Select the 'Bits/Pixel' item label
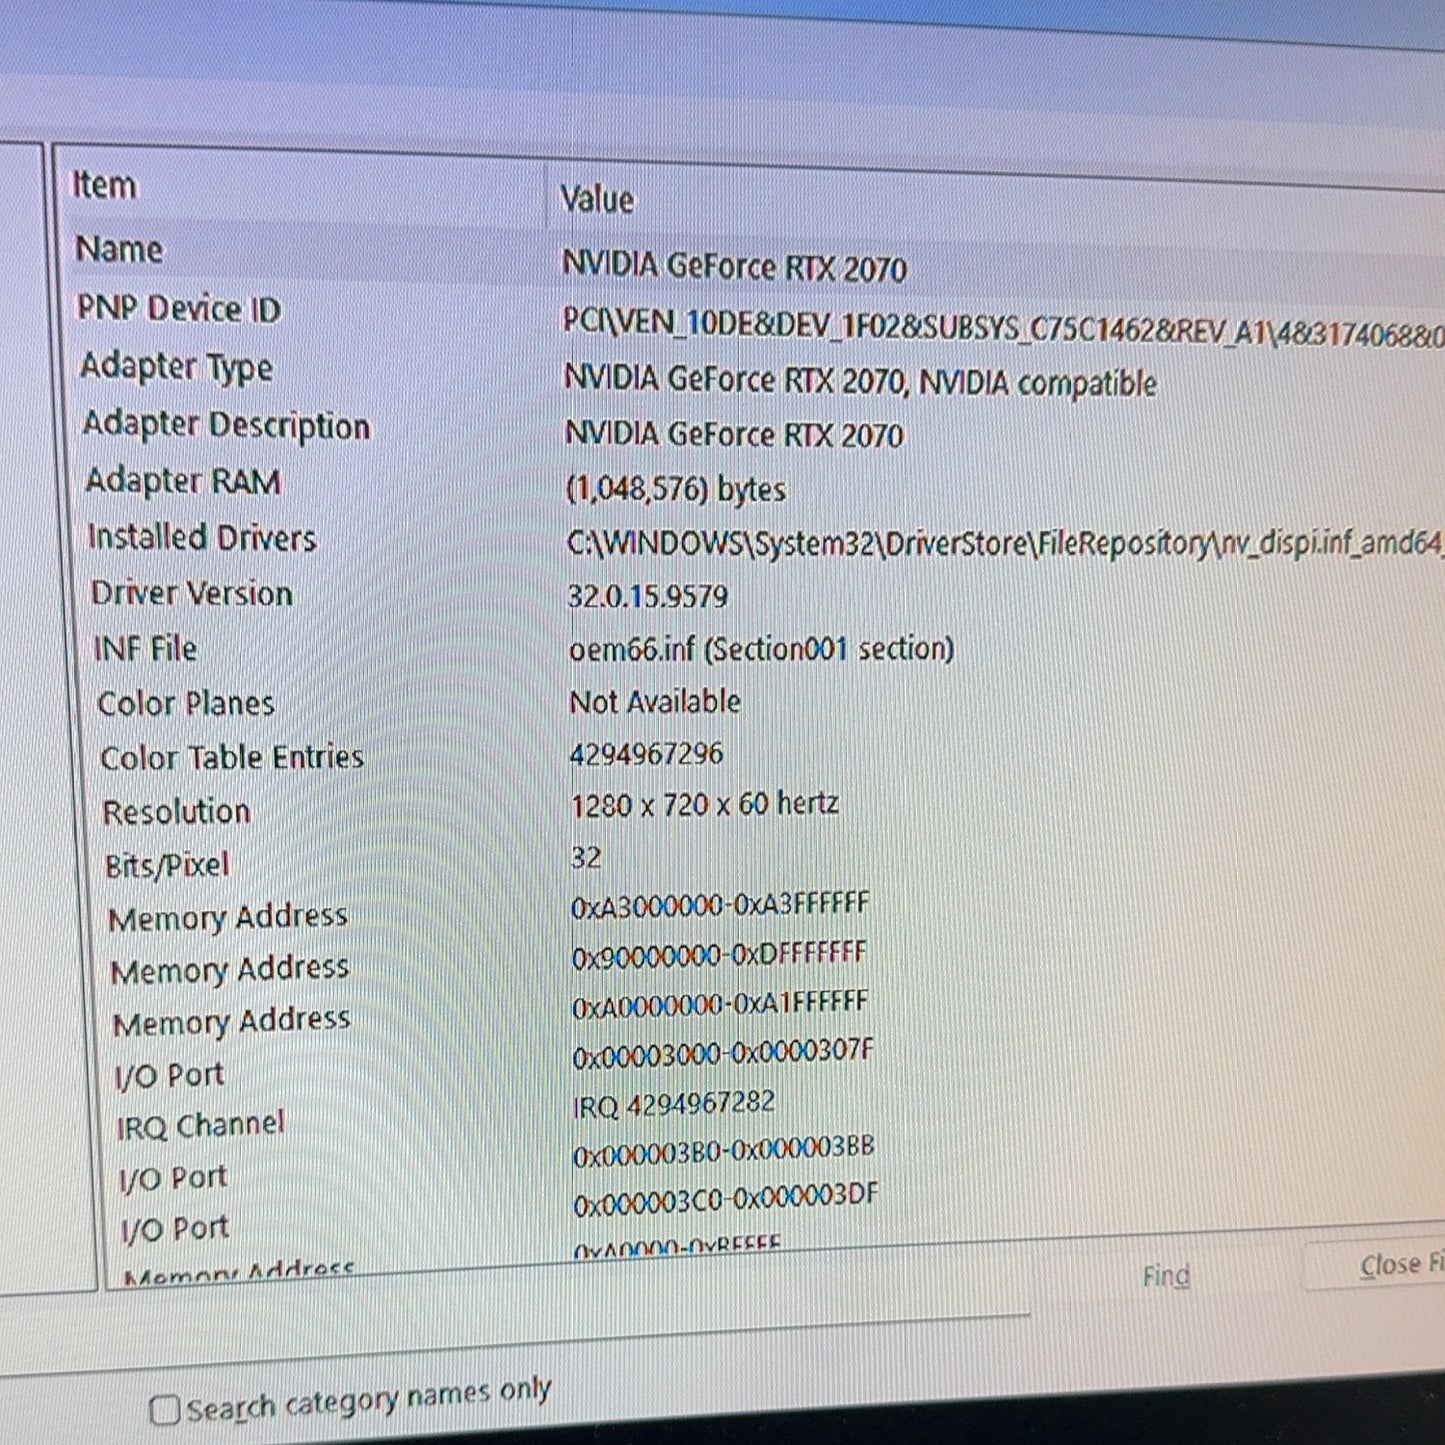 [x=167, y=865]
